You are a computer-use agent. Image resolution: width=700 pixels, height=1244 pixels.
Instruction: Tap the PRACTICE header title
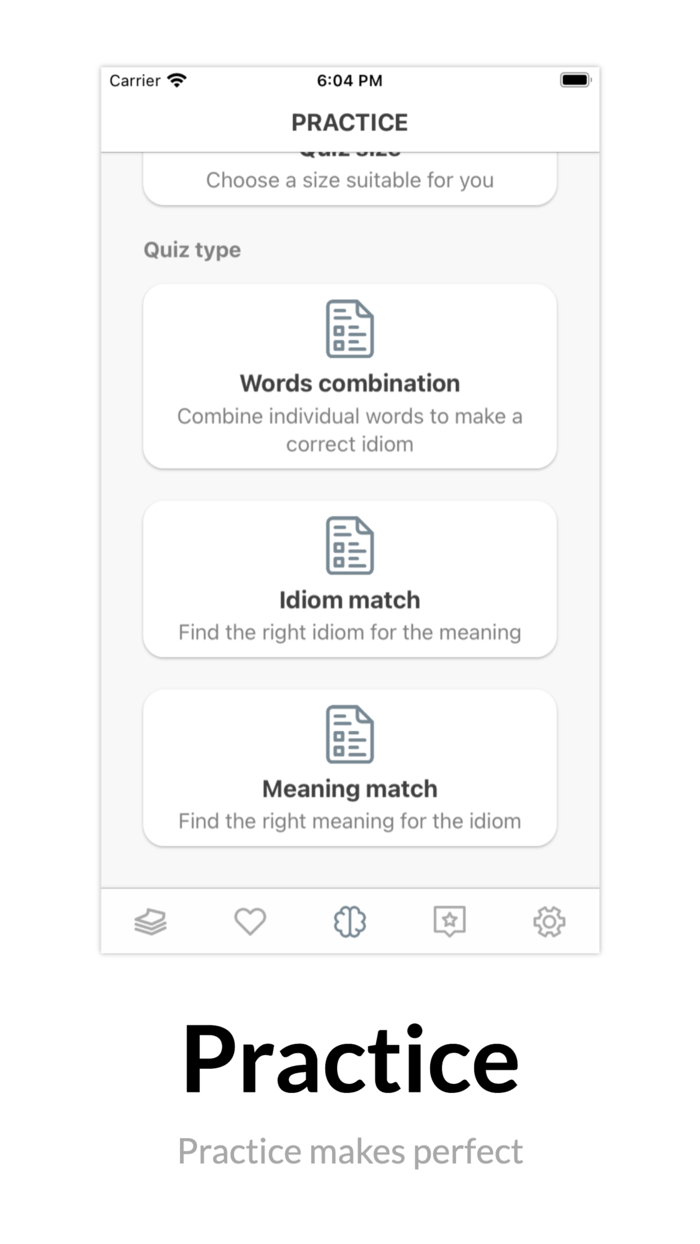(x=350, y=123)
